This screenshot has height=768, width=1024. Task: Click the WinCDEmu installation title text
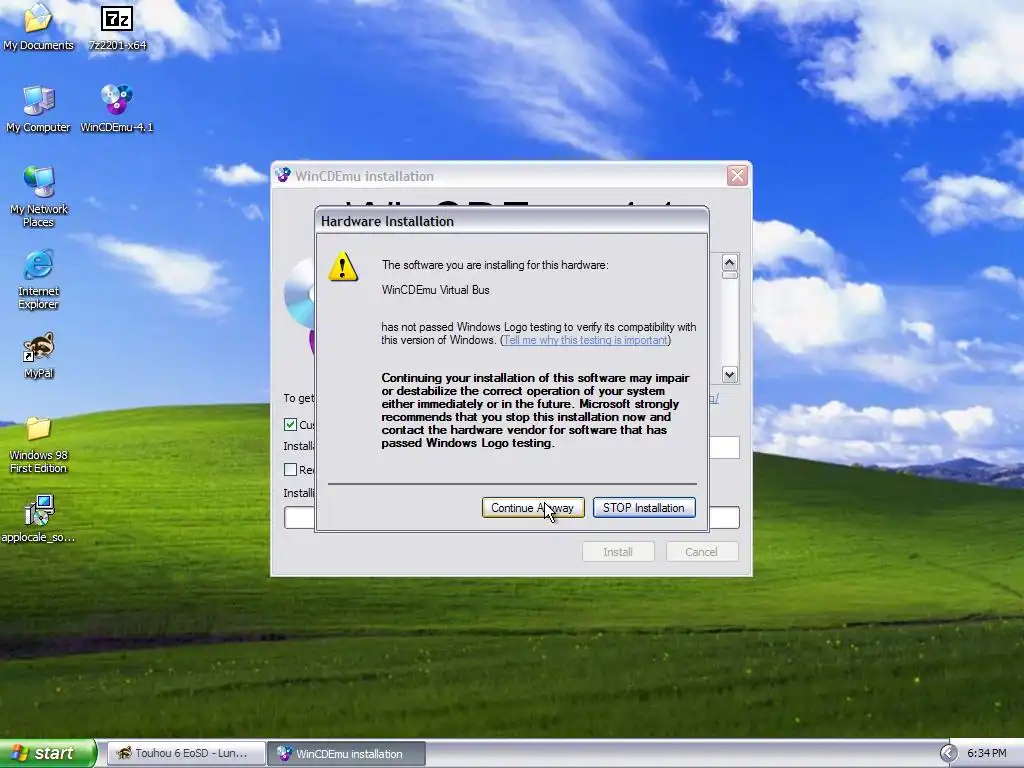tap(364, 176)
